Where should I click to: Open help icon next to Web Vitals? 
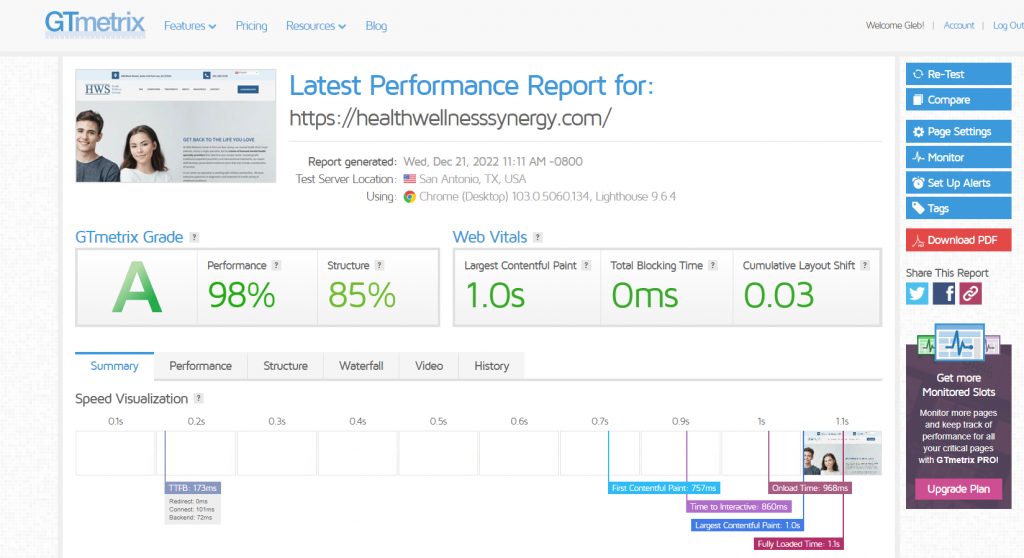(537, 237)
